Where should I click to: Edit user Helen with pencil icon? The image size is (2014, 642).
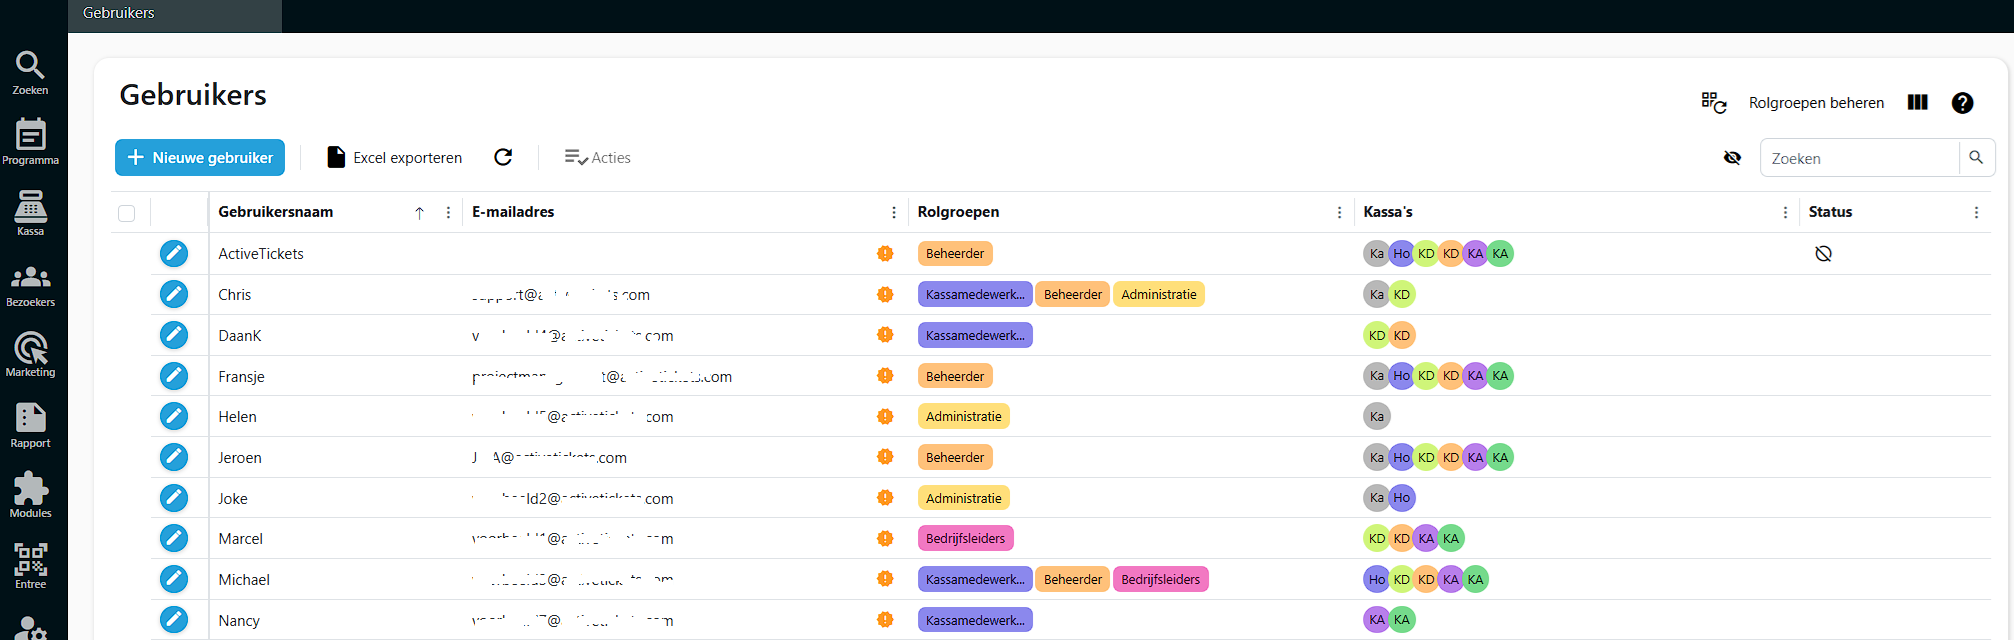tap(174, 416)
